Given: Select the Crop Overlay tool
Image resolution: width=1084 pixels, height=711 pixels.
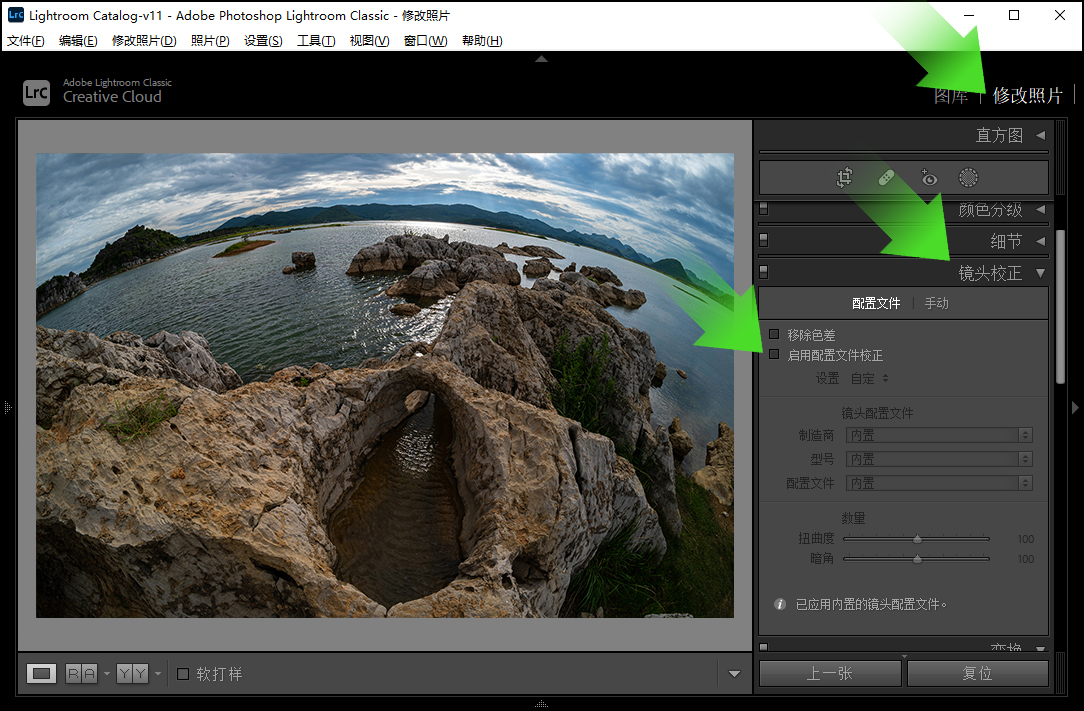Looking at the screenshot, I should pos(845,178).
